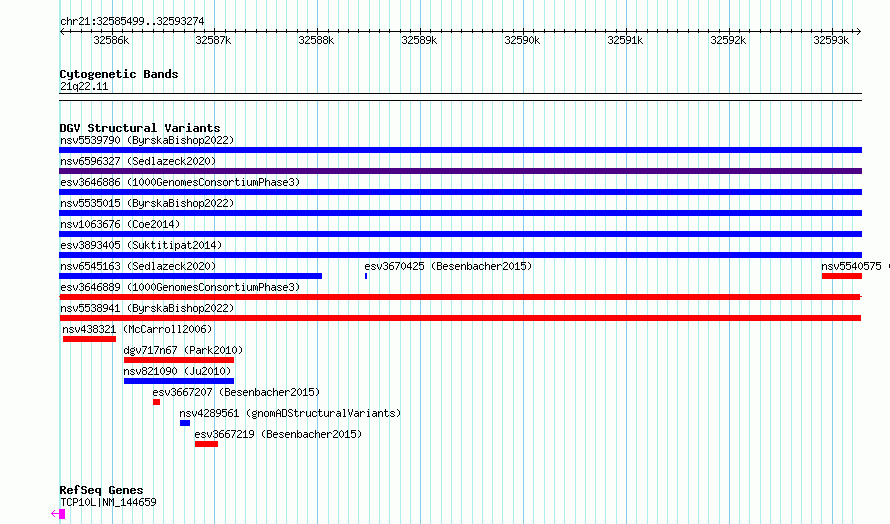Select the small red esv3667207 variant box
The width and height of the screenshot is (890, 524).
point(157,402)
